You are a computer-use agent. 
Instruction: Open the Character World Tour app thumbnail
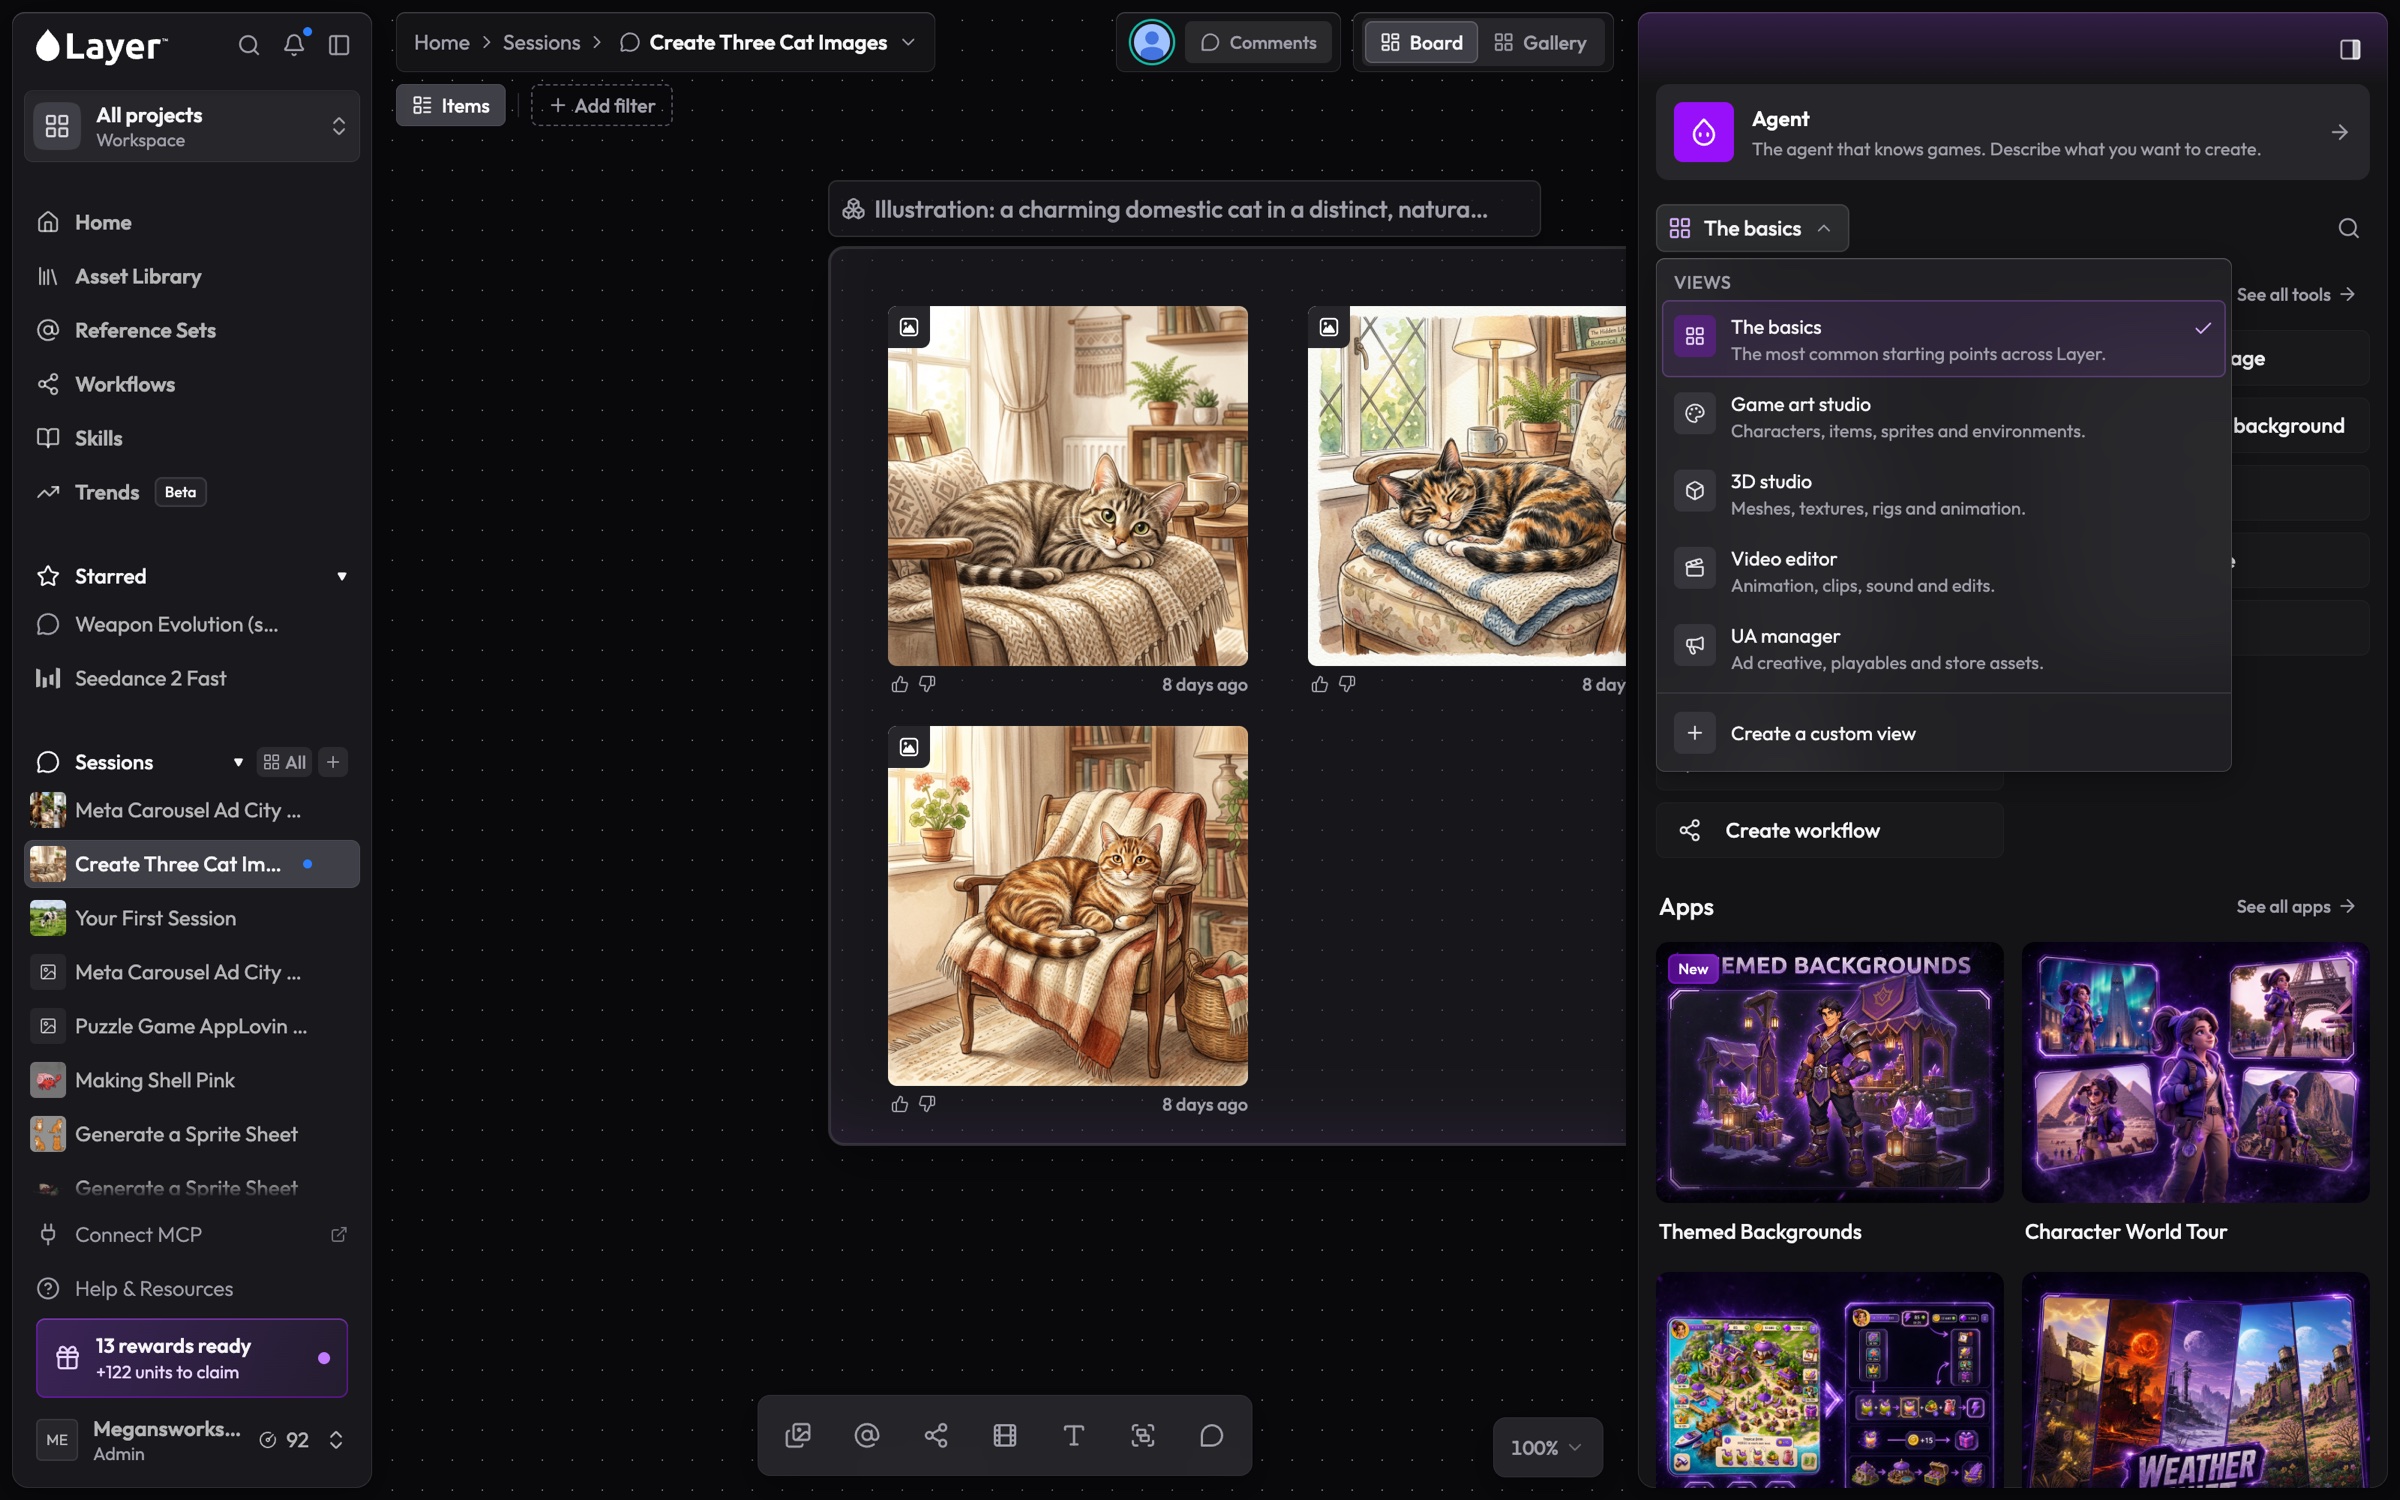pyautogui.click(x=2195, y=1072)
